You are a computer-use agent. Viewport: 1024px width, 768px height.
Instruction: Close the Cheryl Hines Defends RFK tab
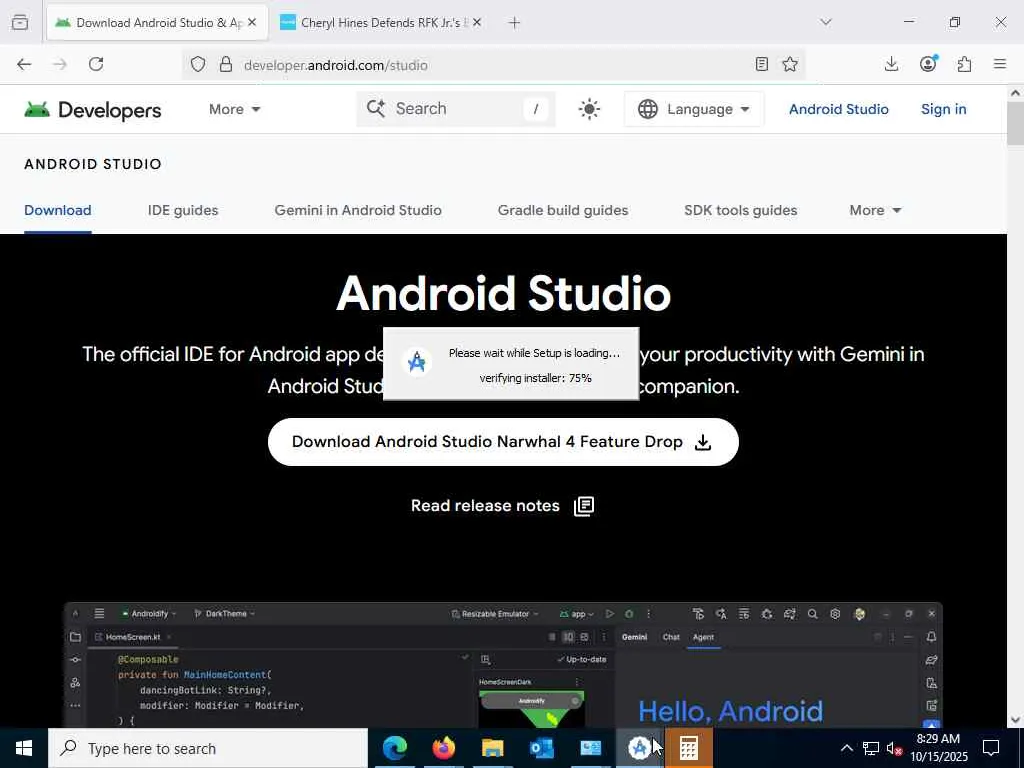[477, 22]
